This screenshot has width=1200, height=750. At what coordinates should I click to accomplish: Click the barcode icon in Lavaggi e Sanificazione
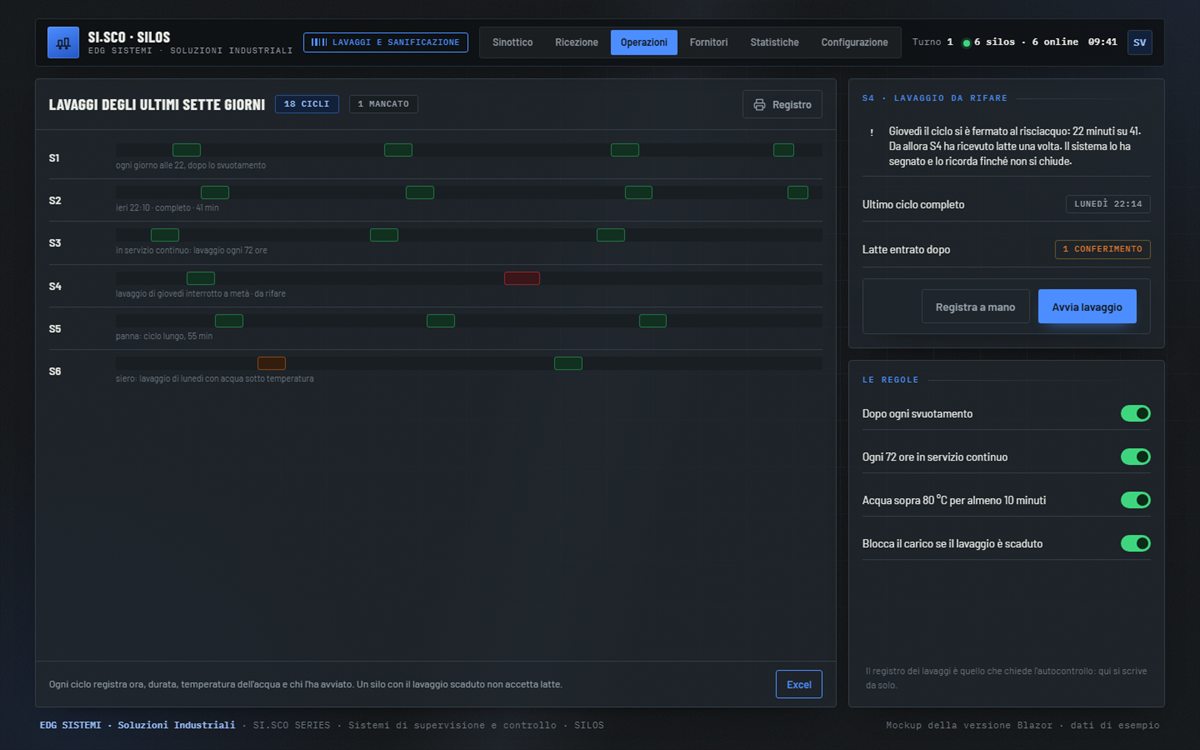(x=319, y=42)
